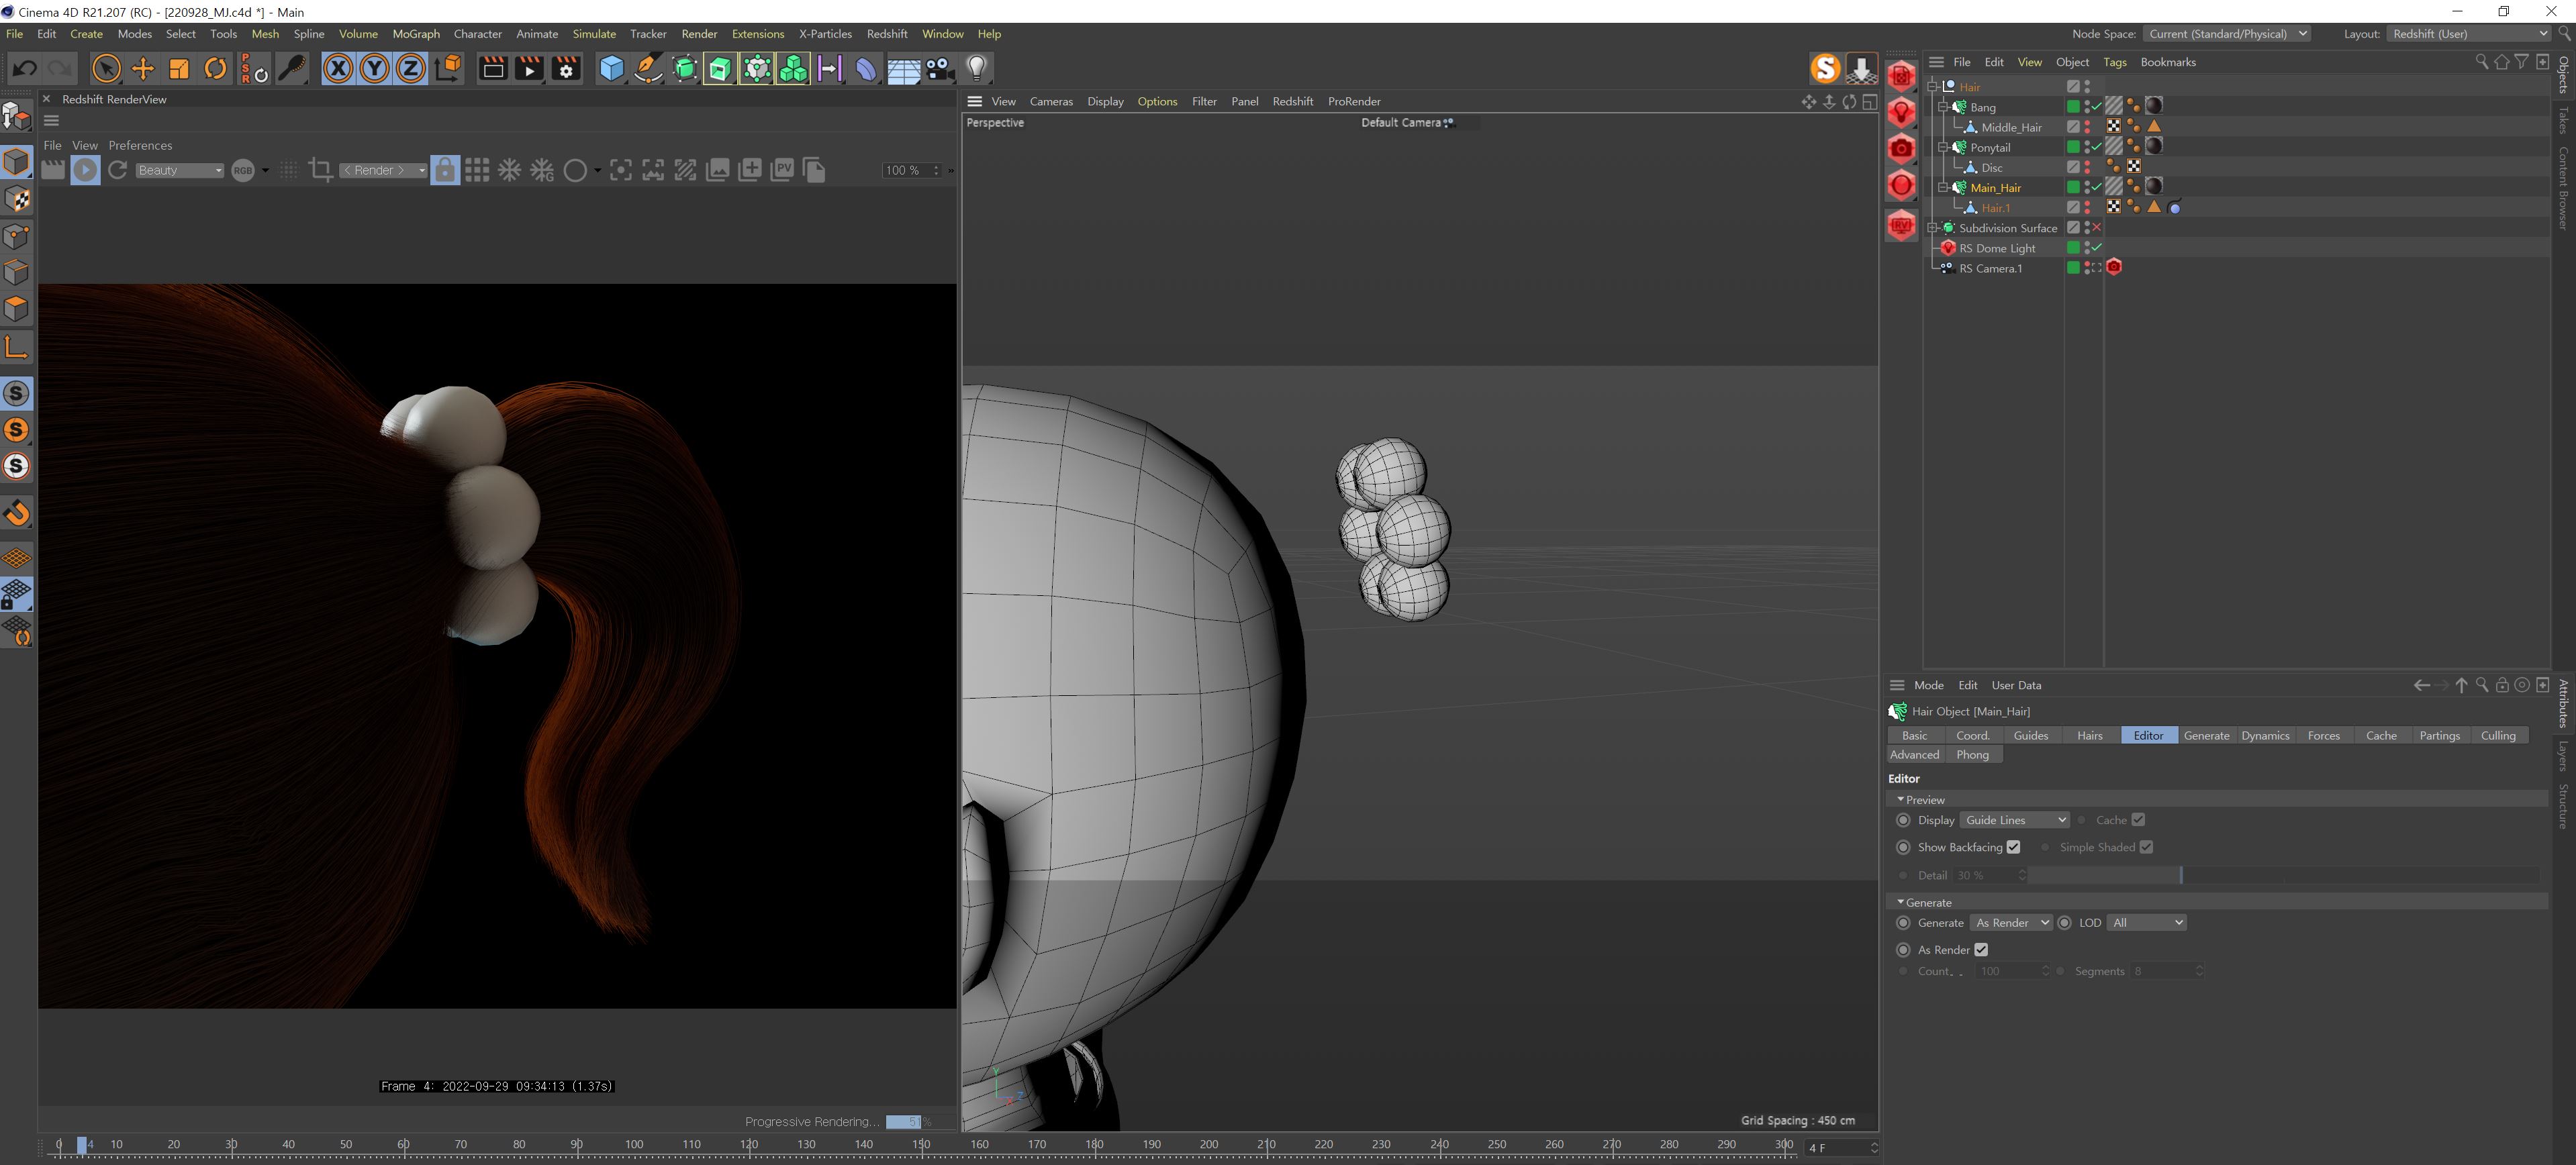This screenshot has width=2576, height=1165.
Task: Toggle Show Backfacing checkbox
Action: pos(2013,847)
